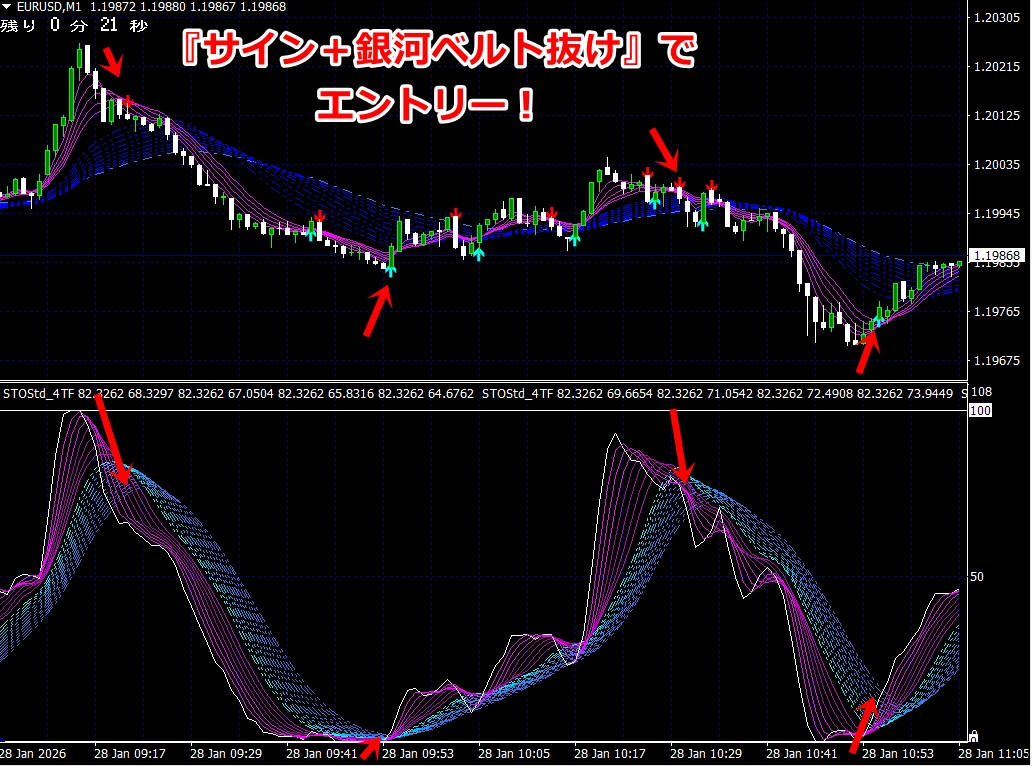
Task: Select the small red sell arrow near 09:41
Action: tap(320, 216)
